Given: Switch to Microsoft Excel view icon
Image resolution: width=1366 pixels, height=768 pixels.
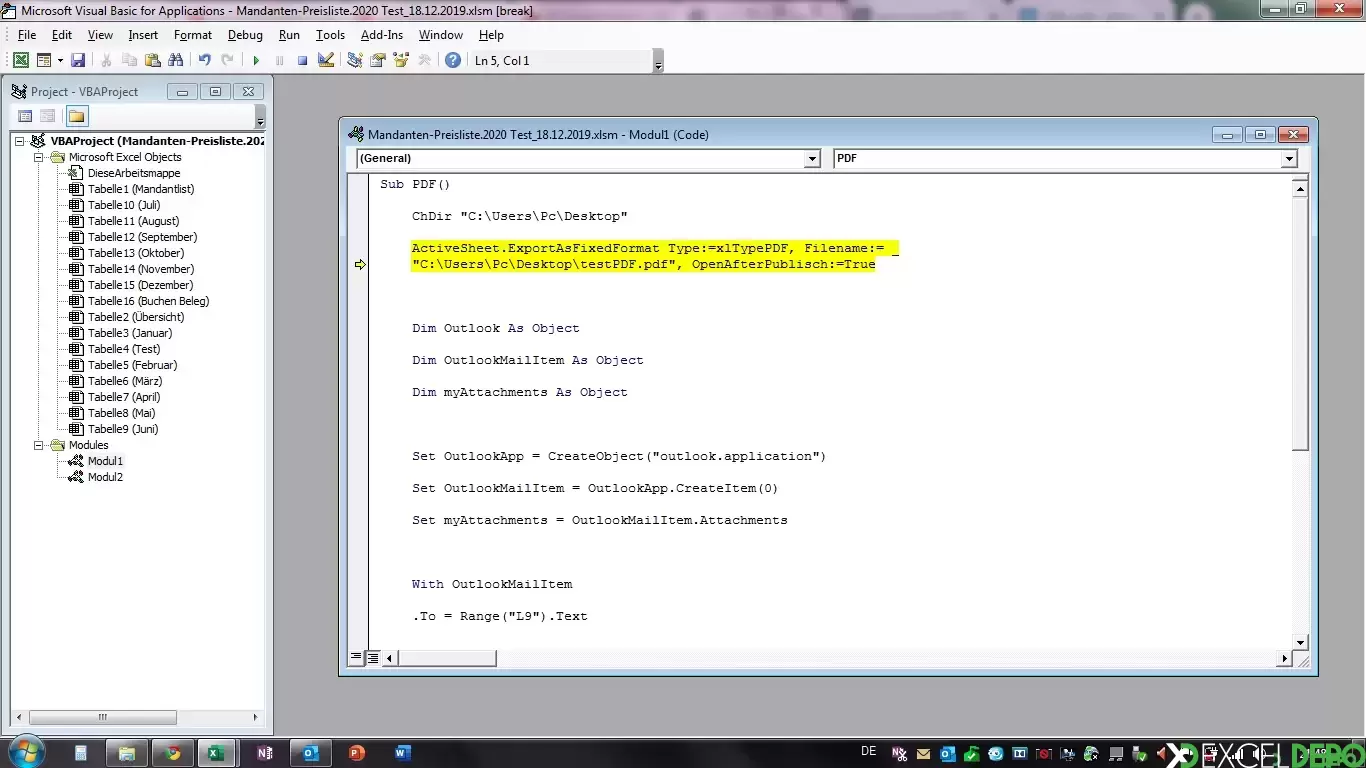Looking at the screenshot, I should [20, 60].
